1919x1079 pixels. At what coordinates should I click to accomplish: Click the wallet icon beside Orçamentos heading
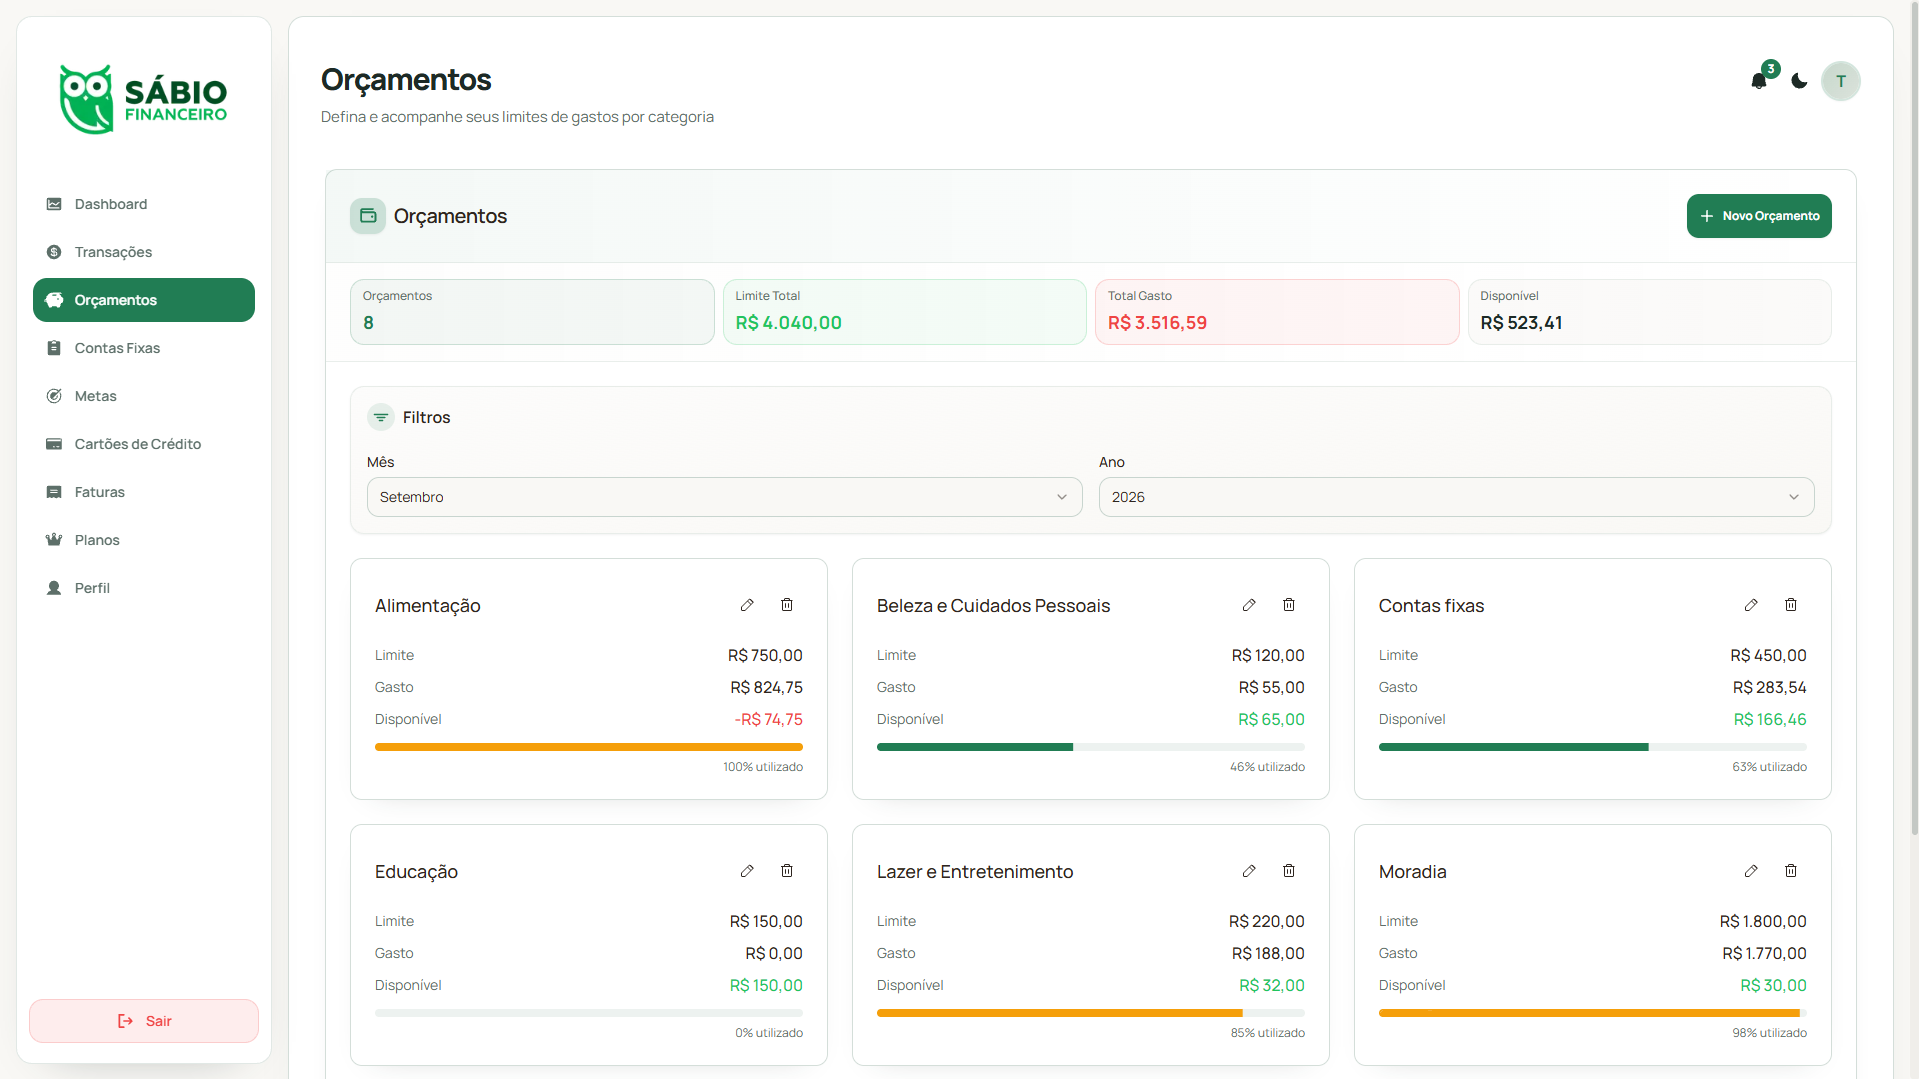pos(368,216)
